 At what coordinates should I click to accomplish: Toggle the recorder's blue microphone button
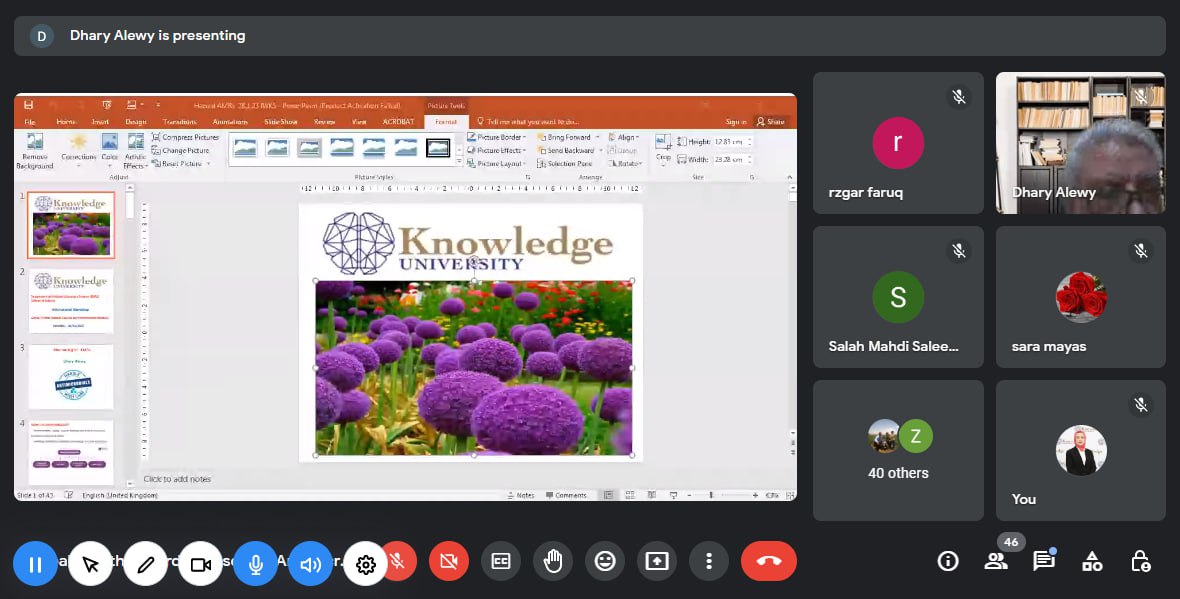tap(255, 564)
